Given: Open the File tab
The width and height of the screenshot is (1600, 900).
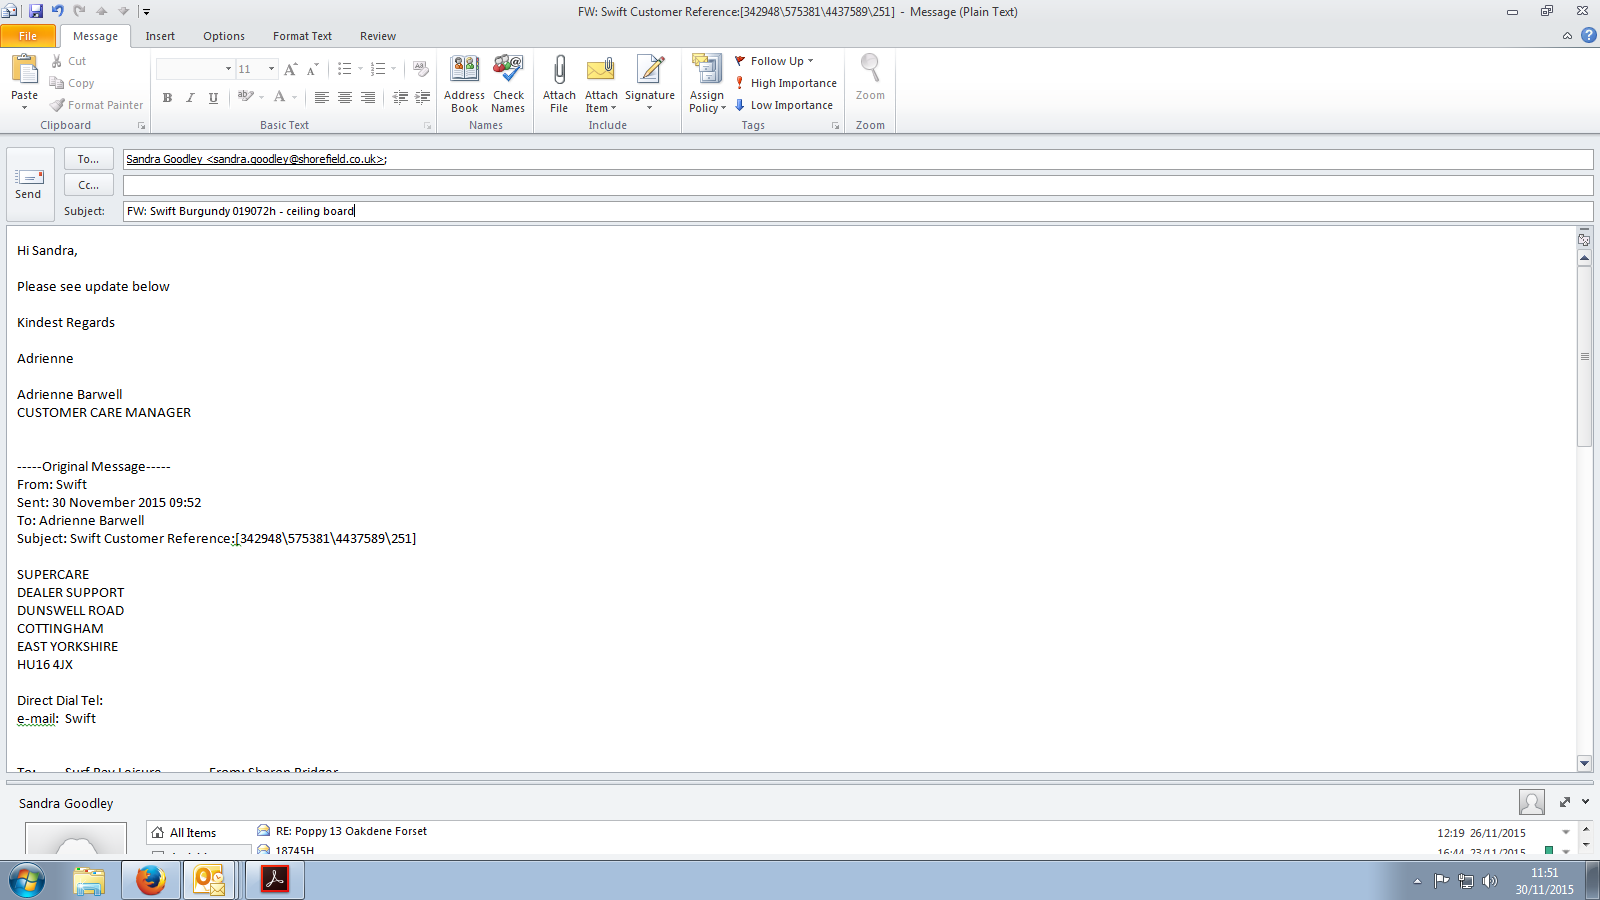Looking at the screenshot, I should coord(28,36).
